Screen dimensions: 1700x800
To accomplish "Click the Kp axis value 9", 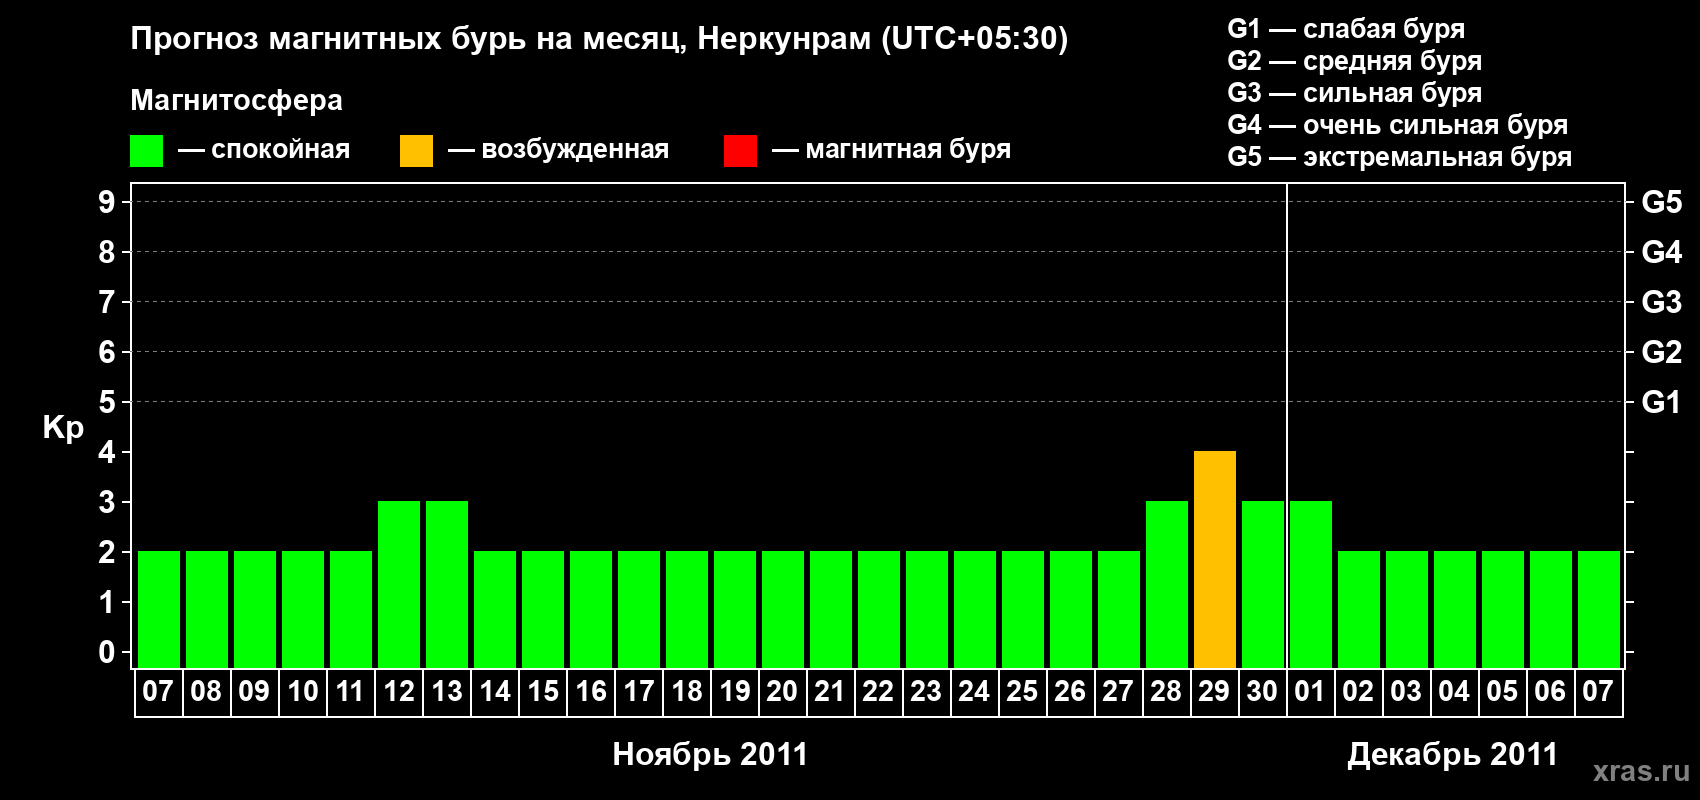I will tap(107, 202).
